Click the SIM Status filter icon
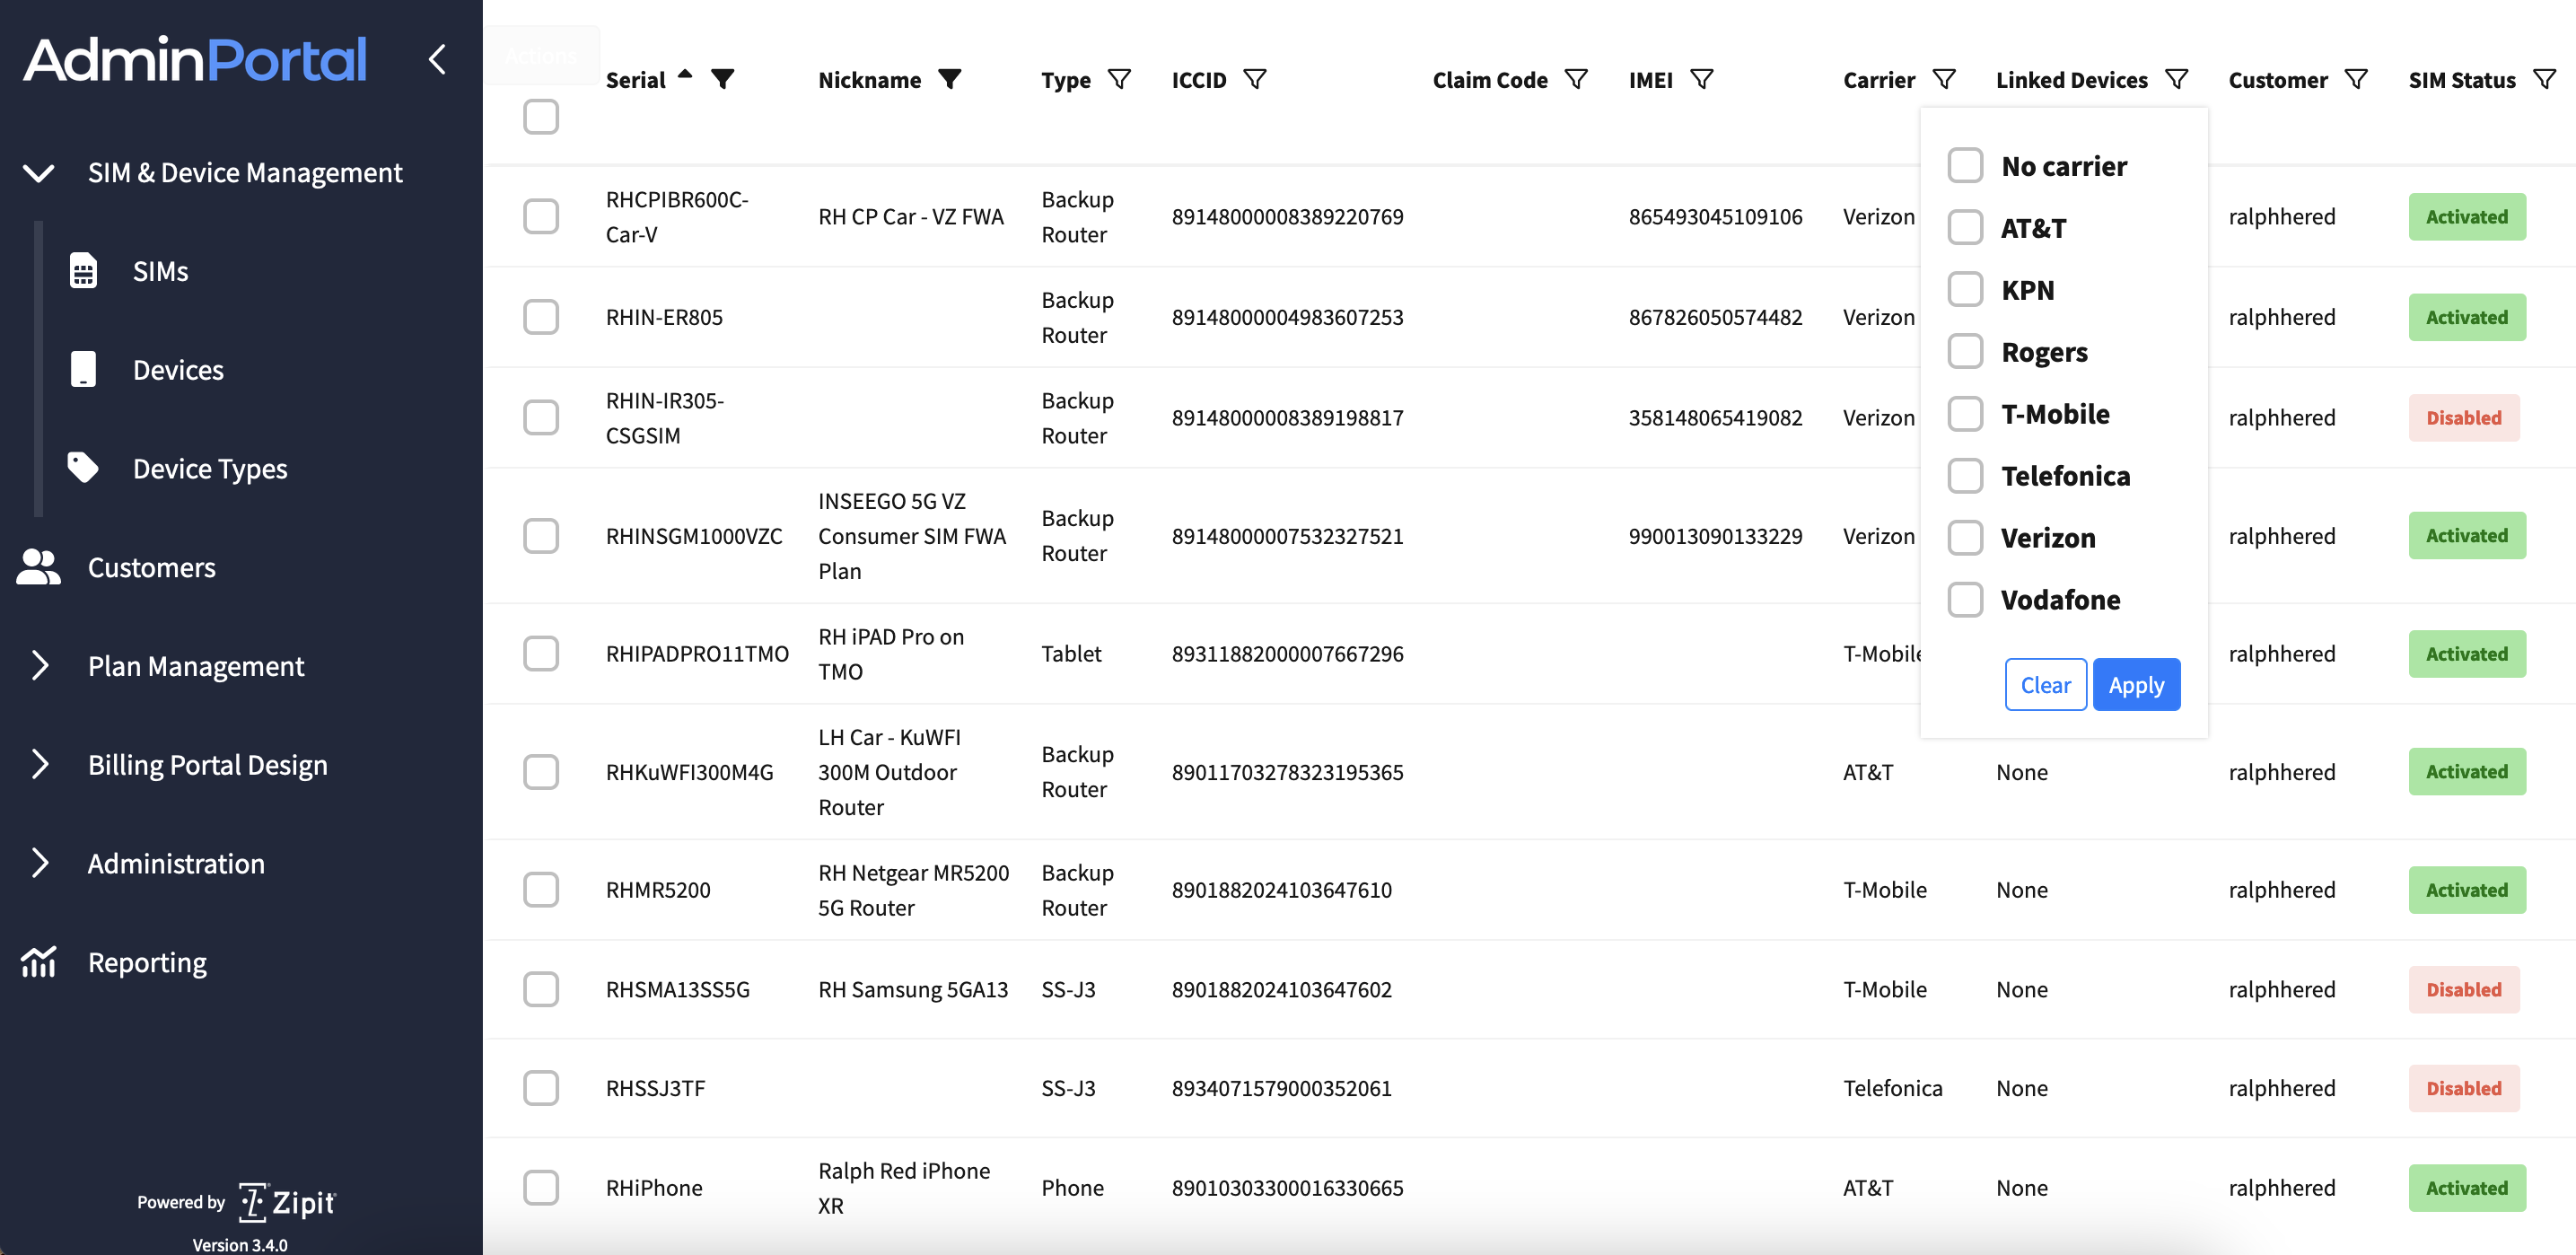 click(x=2543, y=79)
